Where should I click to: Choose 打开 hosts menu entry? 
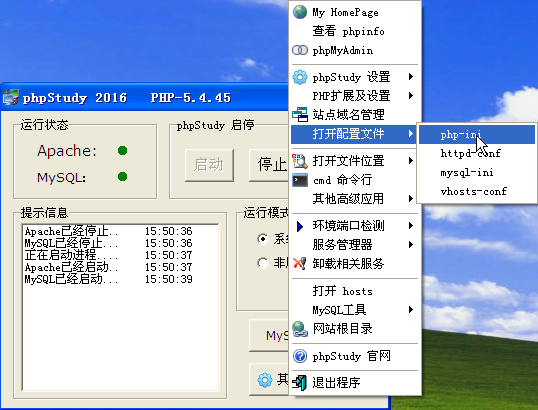point(355,291)
